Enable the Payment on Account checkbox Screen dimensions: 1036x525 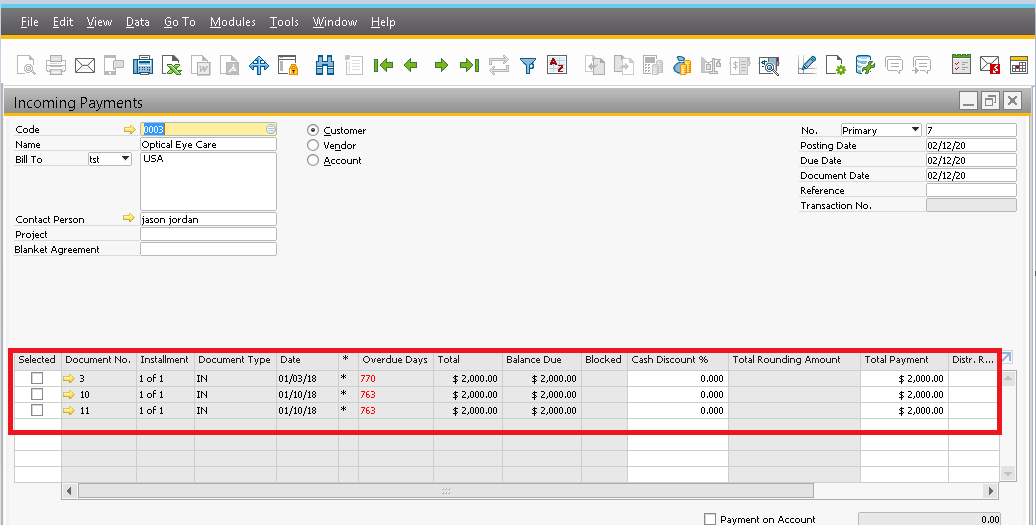pos(710,519)
